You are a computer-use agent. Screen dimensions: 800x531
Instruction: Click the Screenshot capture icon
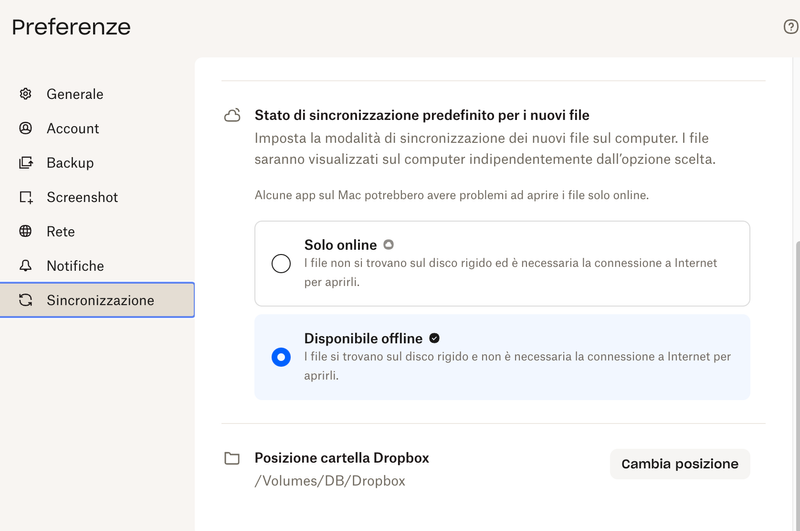[x=26, y=197]
